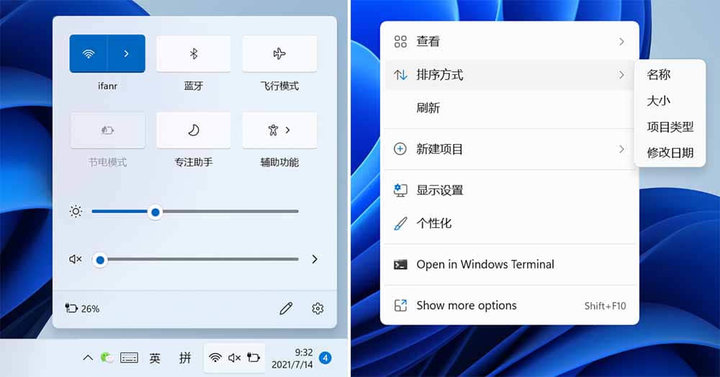720x377 pixels.
Task: Click the Windows Terminal icon
Action: click(x=400, y=264)
